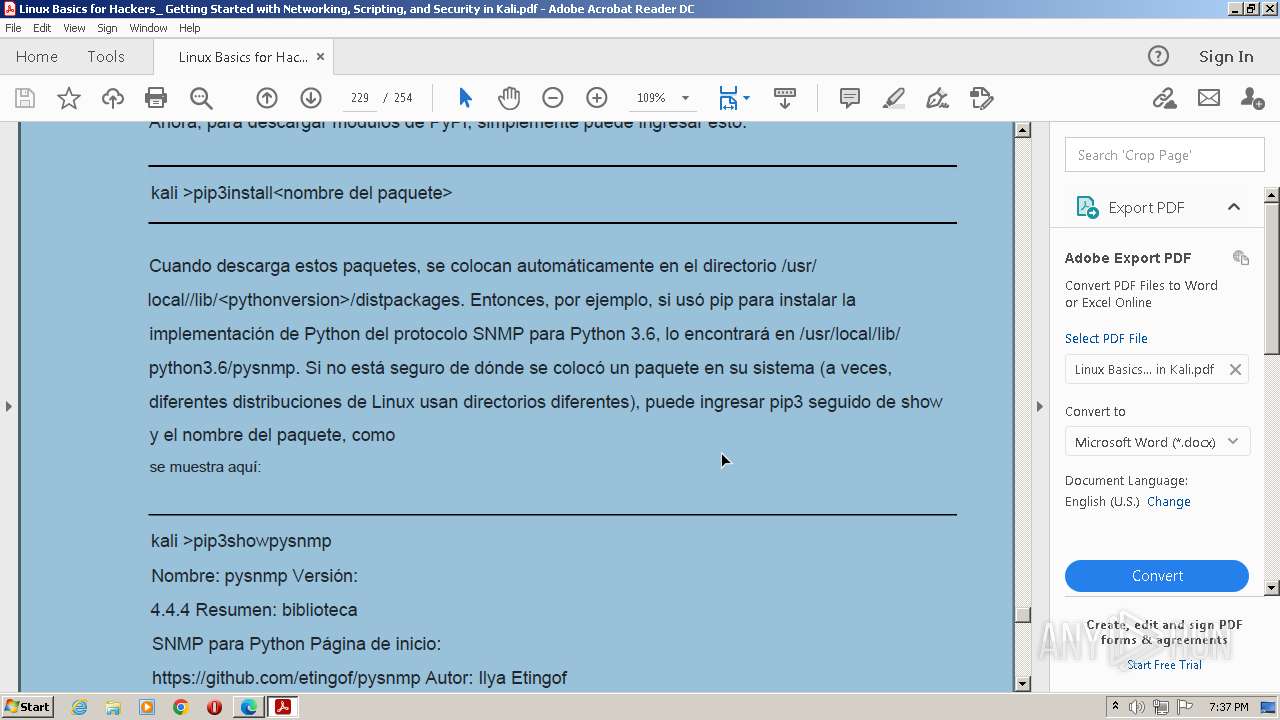Click the scrolling mode download icon
This screenshot has height=720, width=1280.
pyautogui.click(x=785, y=98)
